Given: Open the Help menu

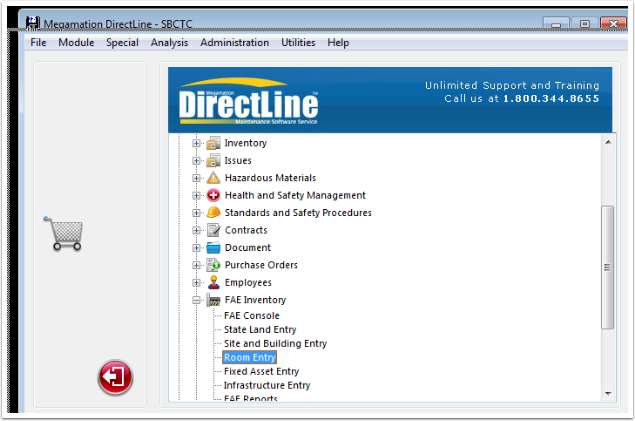Looking at the screenshot, I should tap(338, 43).
